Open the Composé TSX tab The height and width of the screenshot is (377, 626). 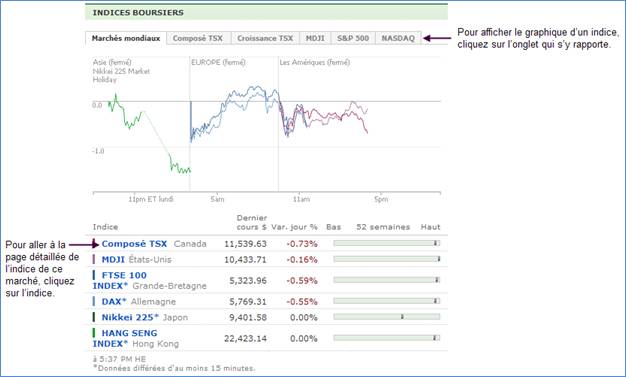(198, 38)
